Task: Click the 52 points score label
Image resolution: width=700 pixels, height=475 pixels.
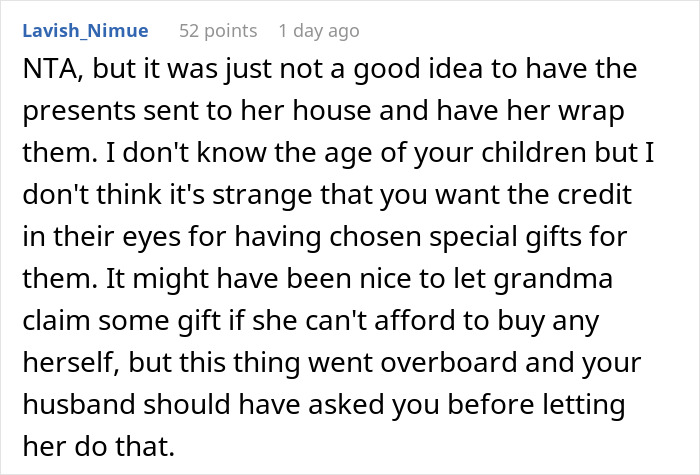Action: click(x=218, y=31)
